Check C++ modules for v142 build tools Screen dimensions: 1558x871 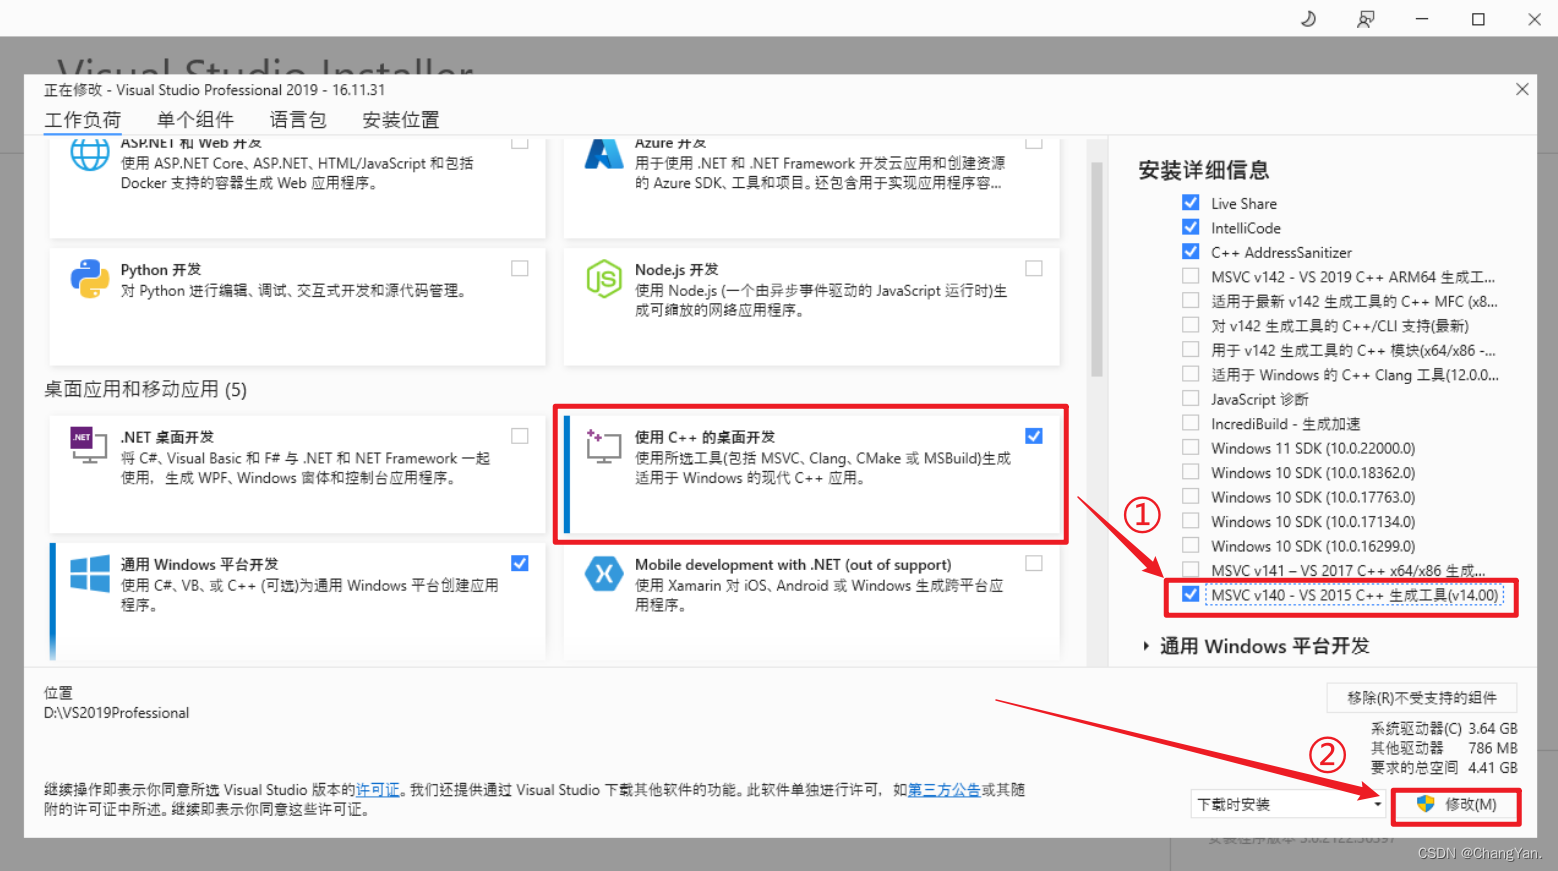[1190, 349]
